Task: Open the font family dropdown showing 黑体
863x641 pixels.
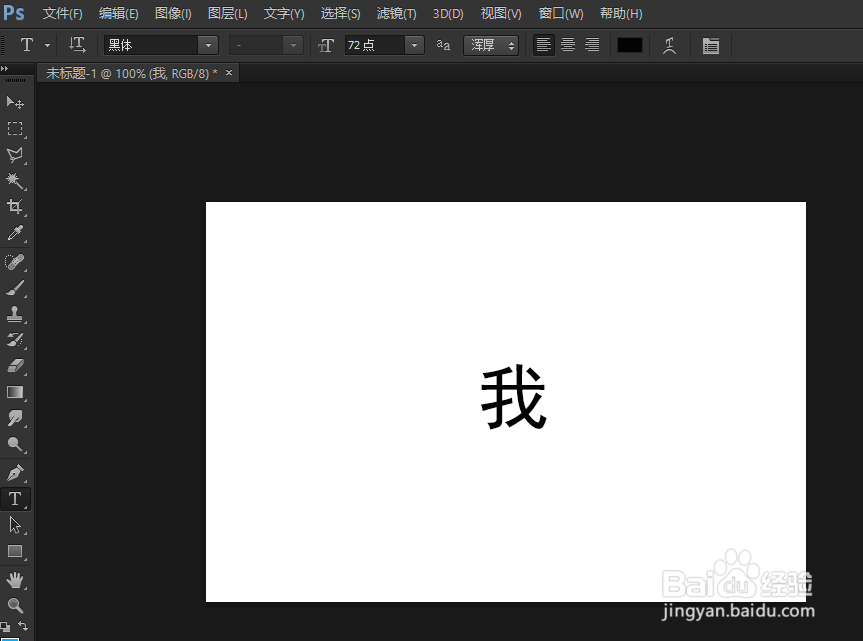Action: (206, 45)
